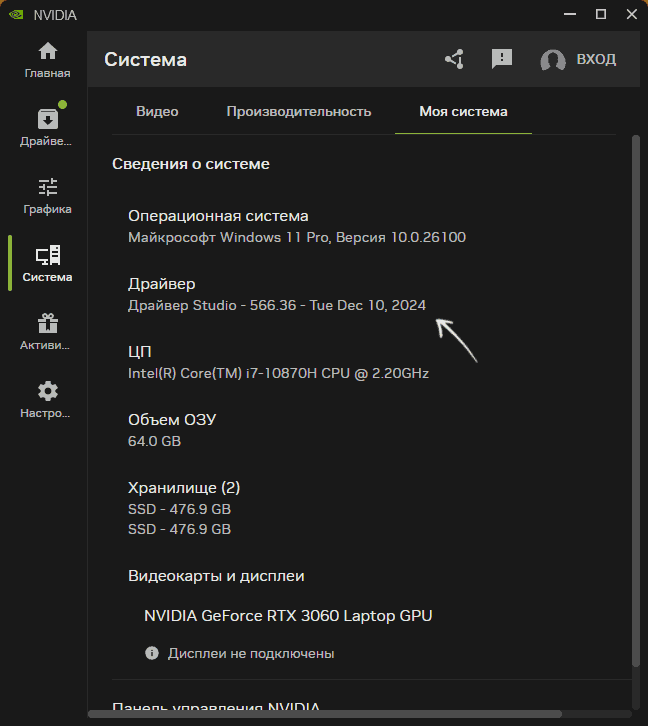This screenshot has width=648, height=726.
Task: Select the Моя система tab
Action: 463,111
